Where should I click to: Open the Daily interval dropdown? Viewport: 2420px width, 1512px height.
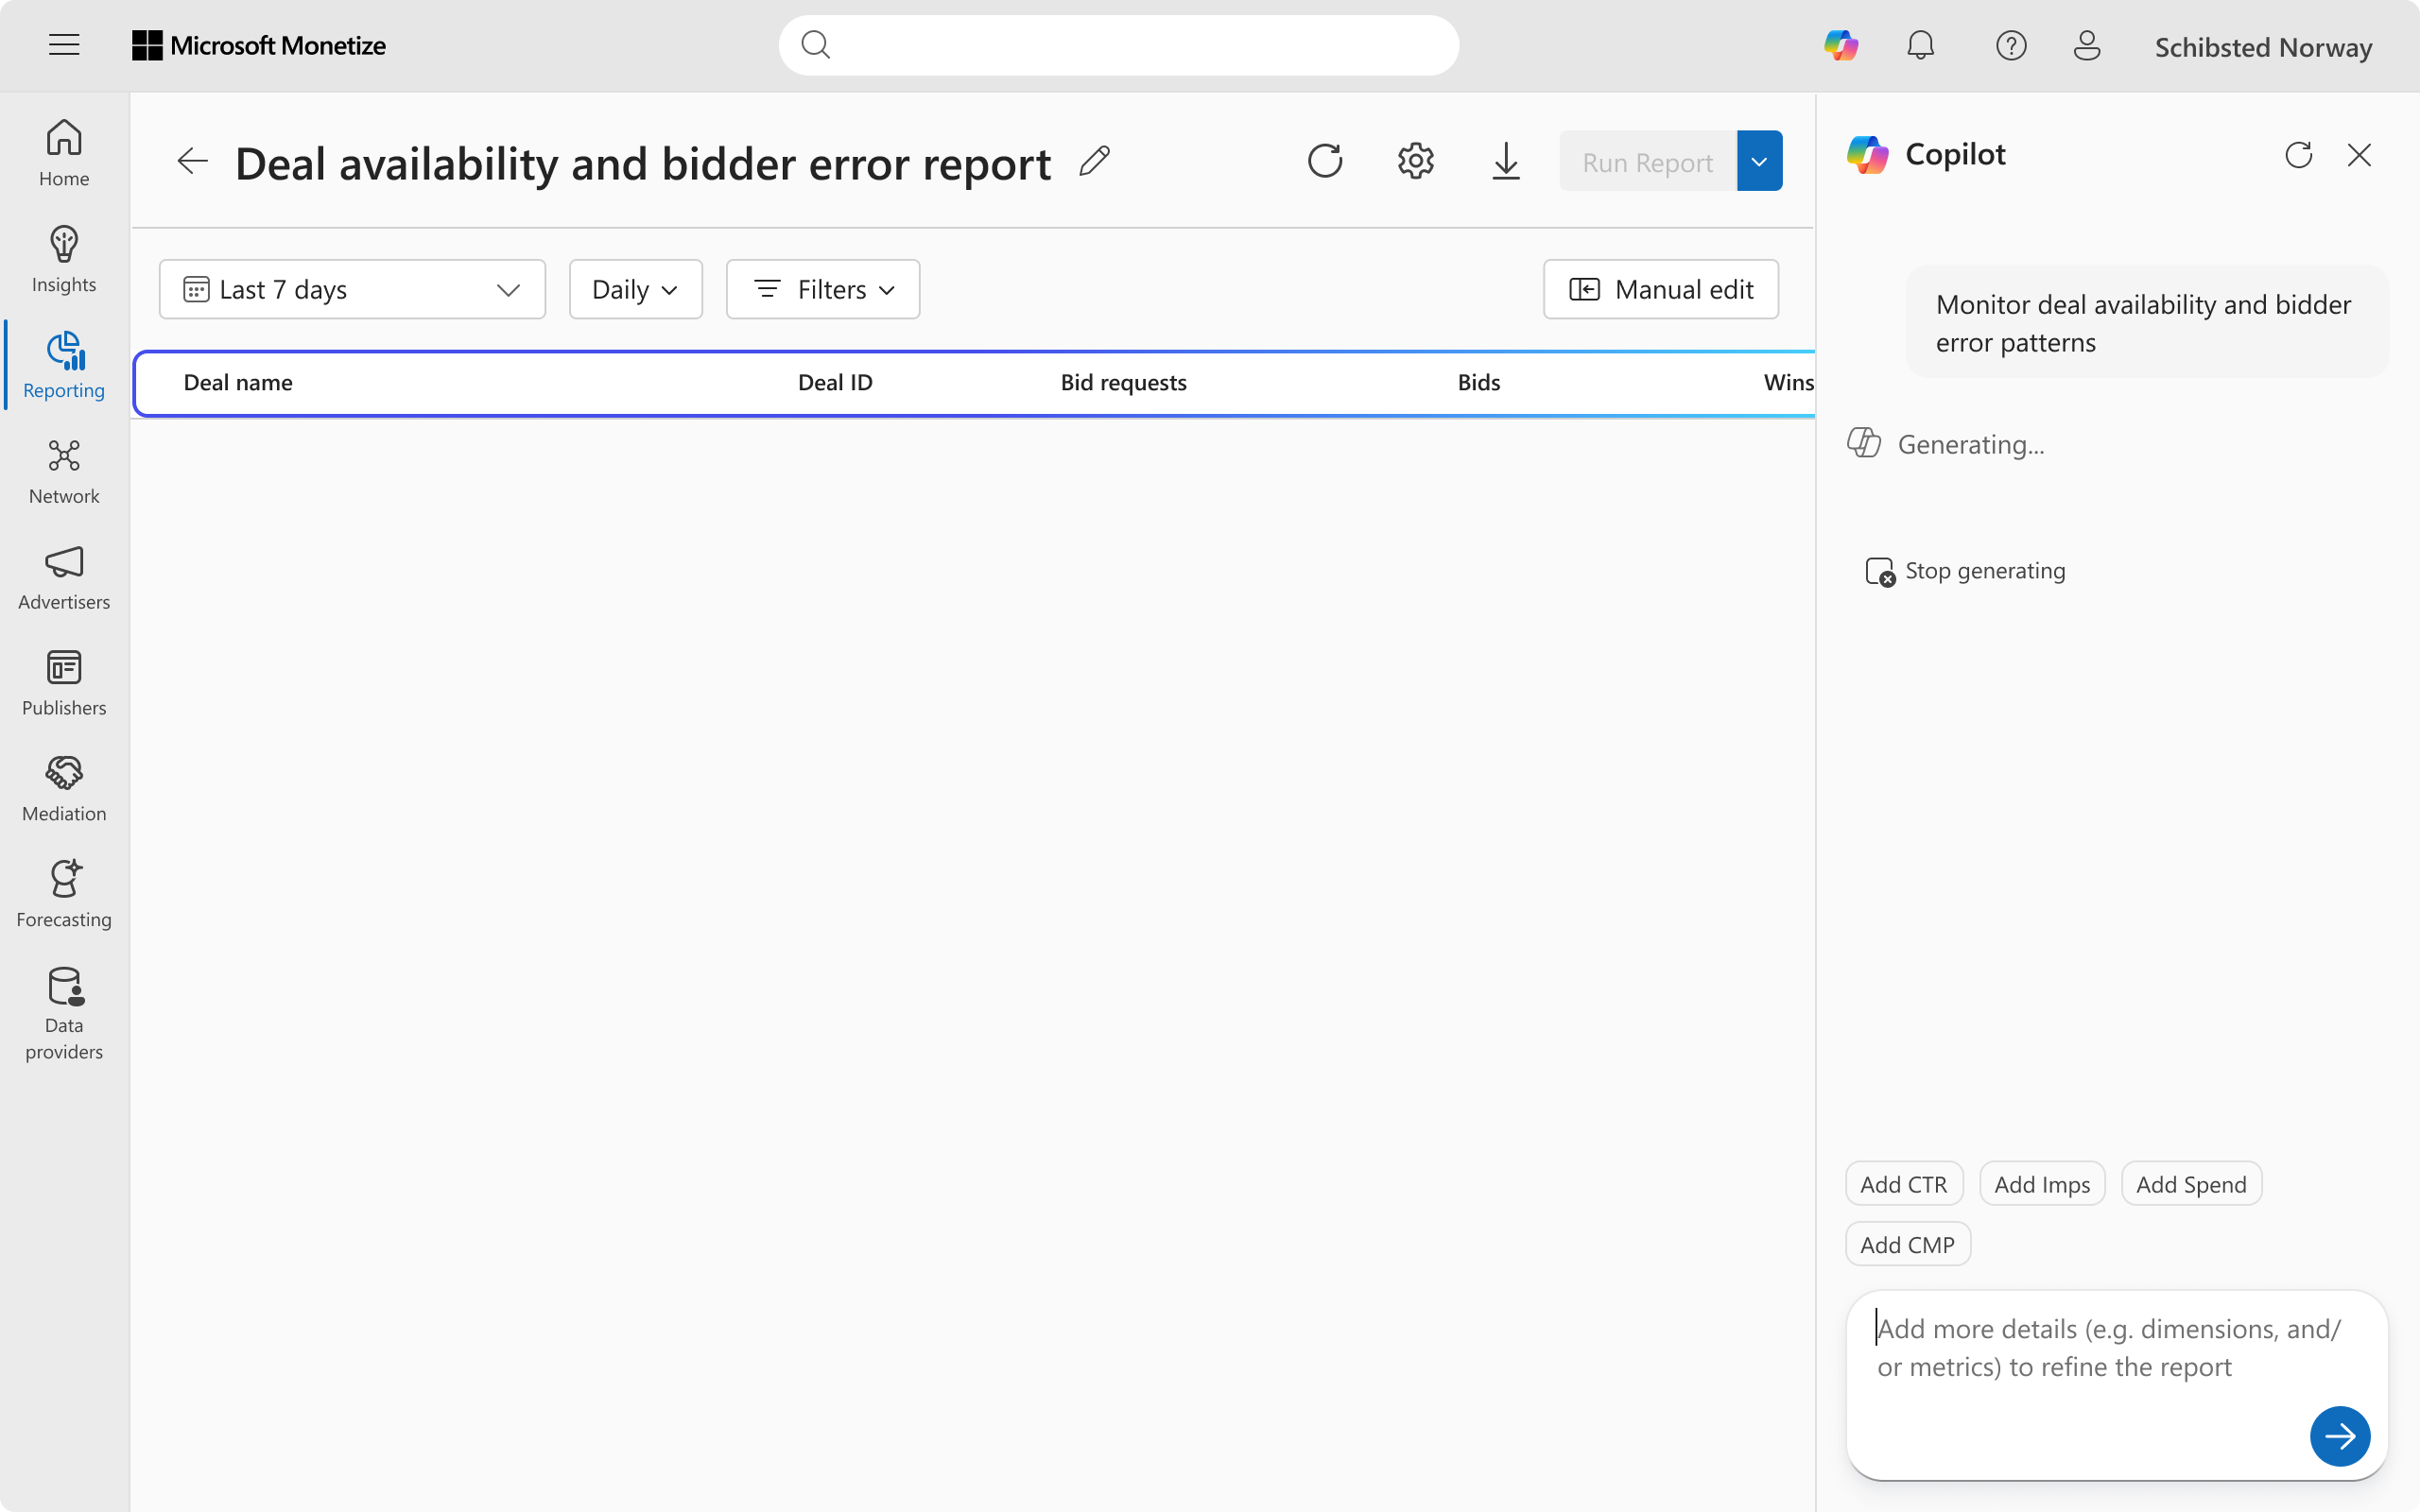635,290
